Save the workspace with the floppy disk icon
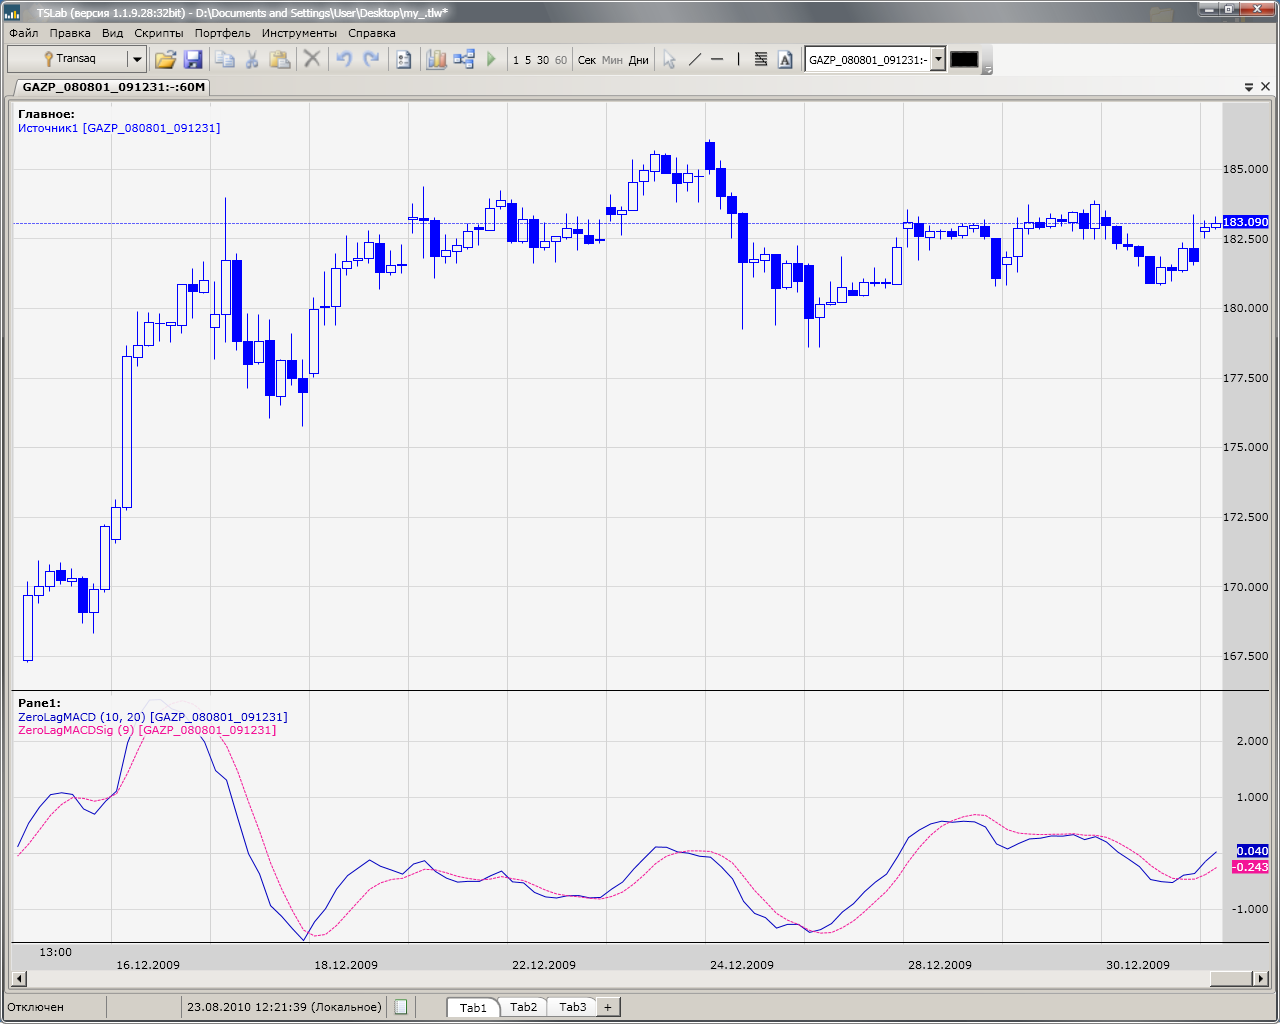The height and width of the screenshot is (1024, 1280). coord(193,60)
